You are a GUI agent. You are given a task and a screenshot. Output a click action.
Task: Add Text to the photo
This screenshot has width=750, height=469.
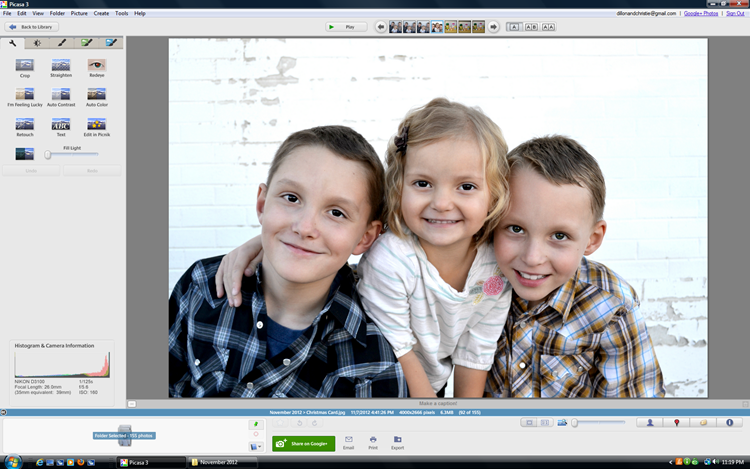[61, 127]
